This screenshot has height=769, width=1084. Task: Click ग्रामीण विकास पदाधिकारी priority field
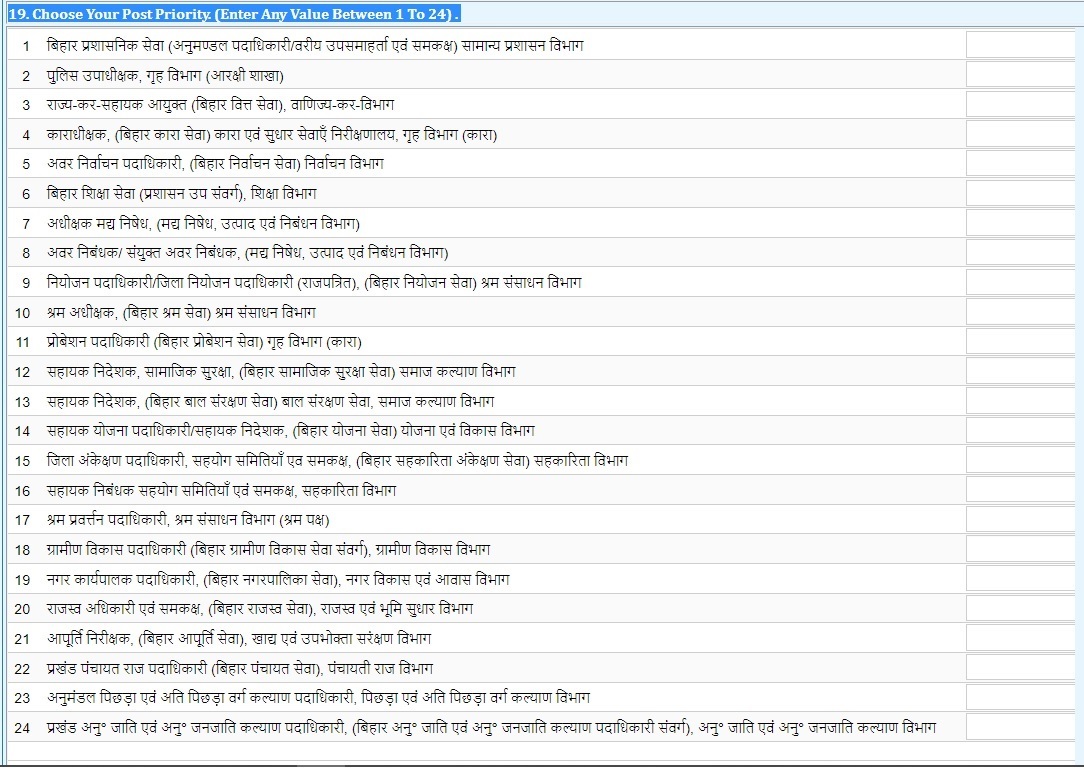click(x=1019, y=550)
